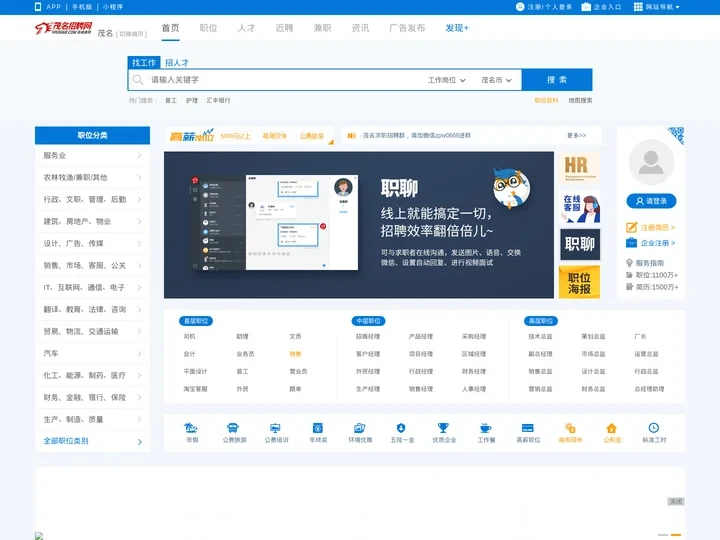Image resolution: width=720 pixels, height=540 pixels.
Task: Click the 淘宝客服 job link
Action: coord(196,389)
